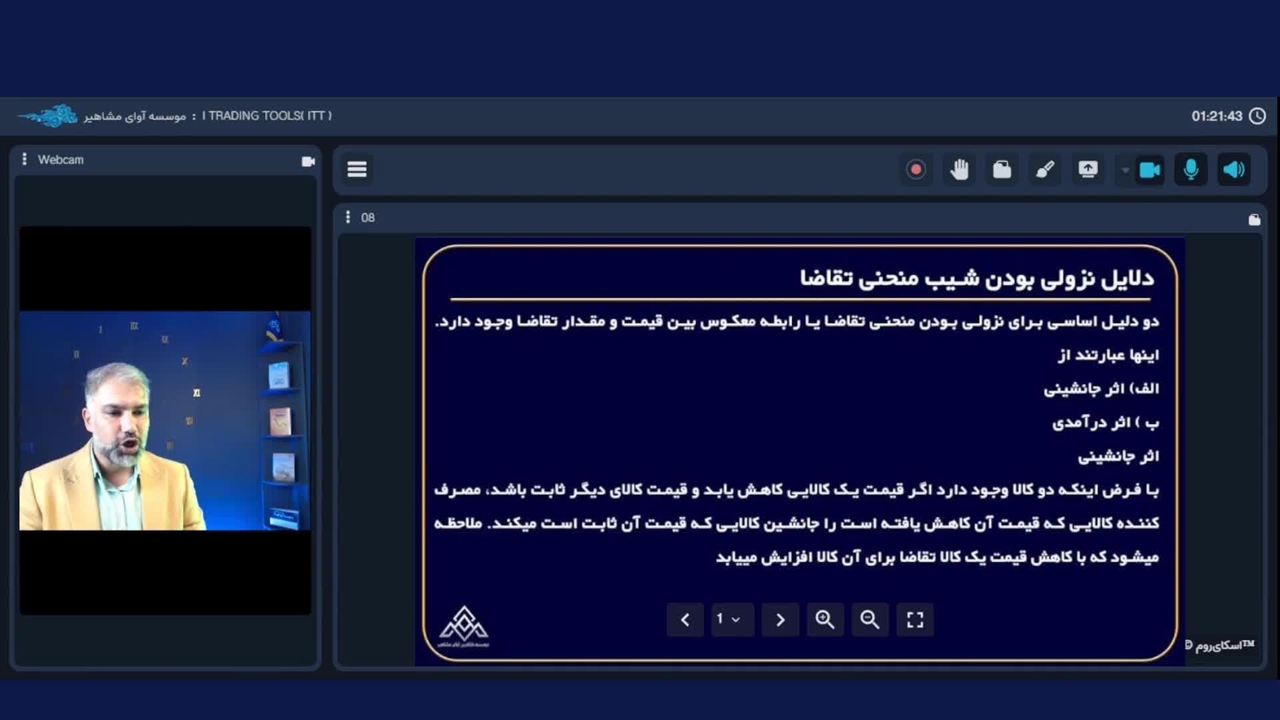Click the presenter webcam video
This screenshot has height=720, width=1280.
[165, 420]
